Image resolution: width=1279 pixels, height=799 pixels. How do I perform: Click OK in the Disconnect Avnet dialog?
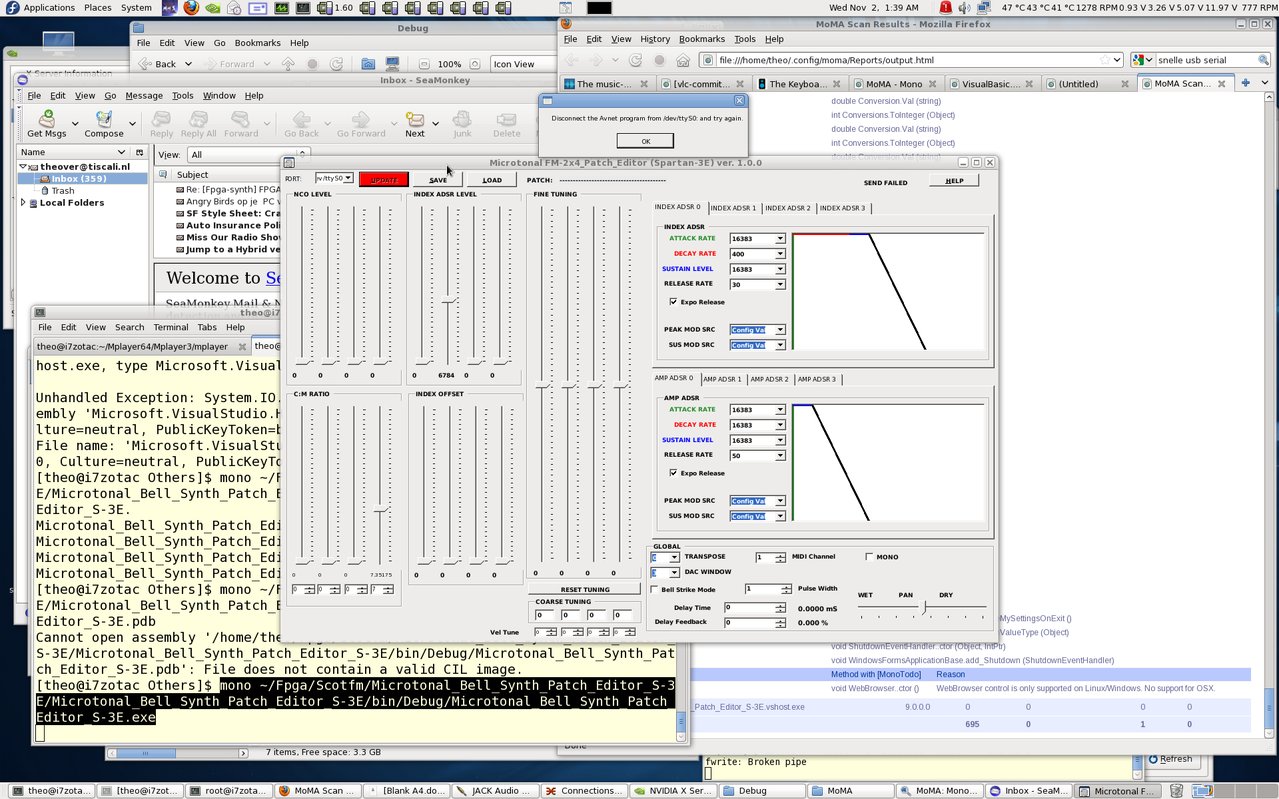tap(645, 141)
